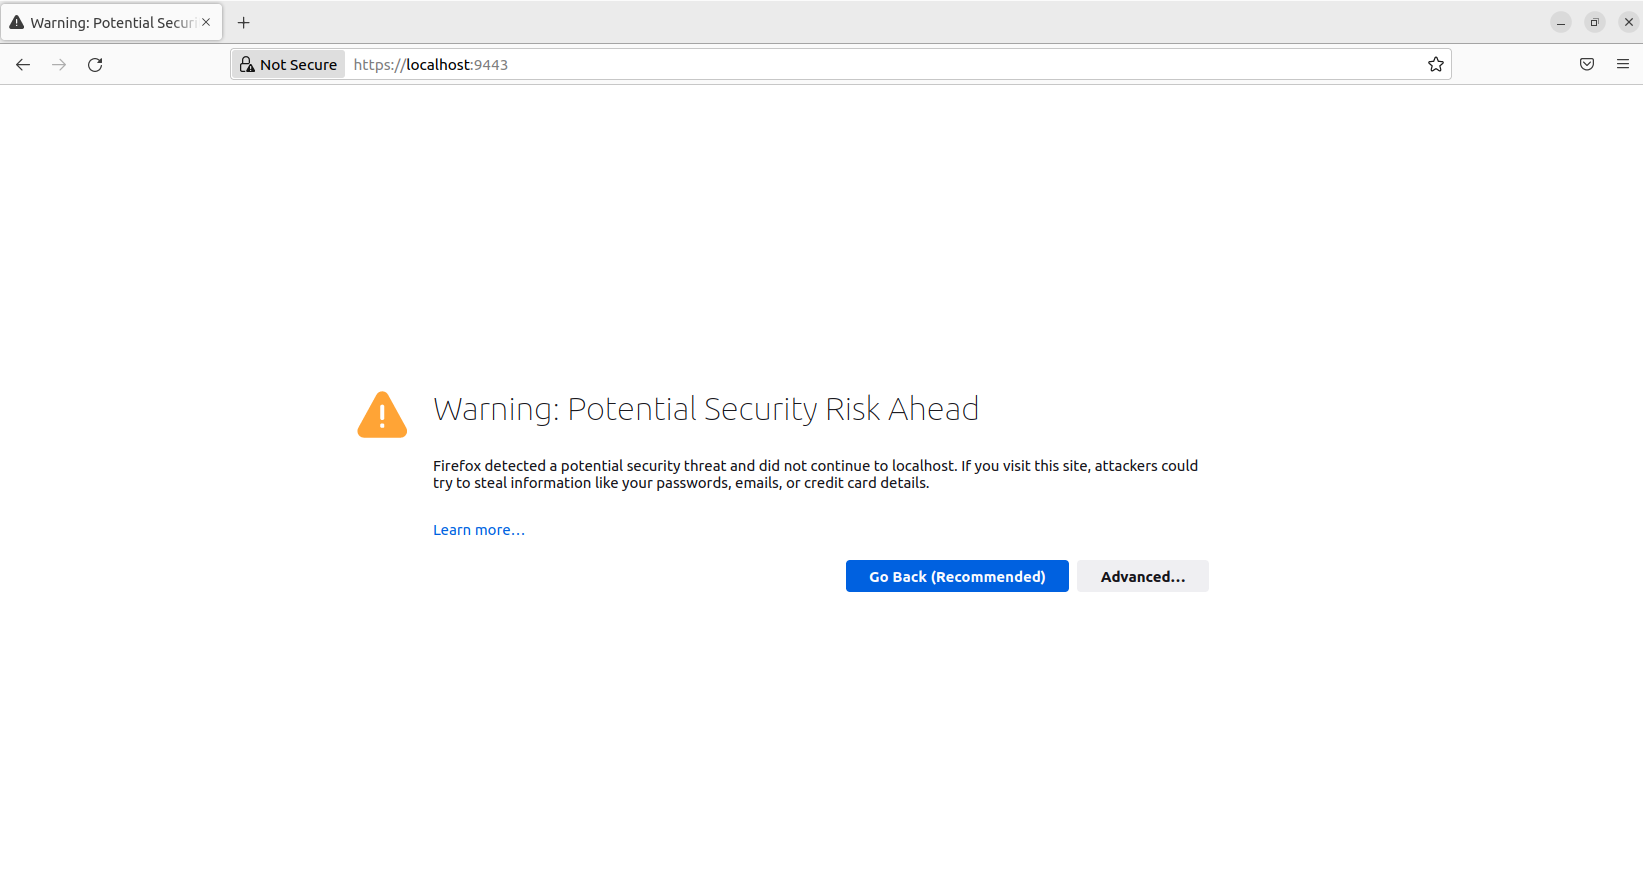The width and height of the screenshot is (1643, 896).
Task: Open the Firefox application menu
Action: point(1623,64)
